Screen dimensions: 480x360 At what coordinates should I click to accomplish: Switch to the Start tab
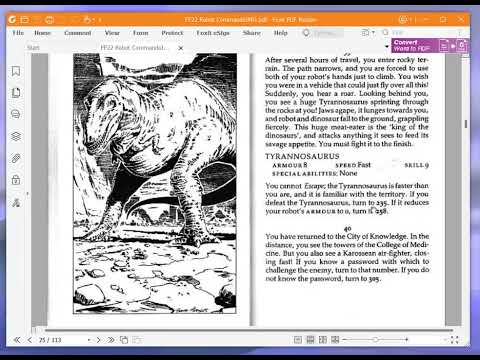tap(33, 48)
